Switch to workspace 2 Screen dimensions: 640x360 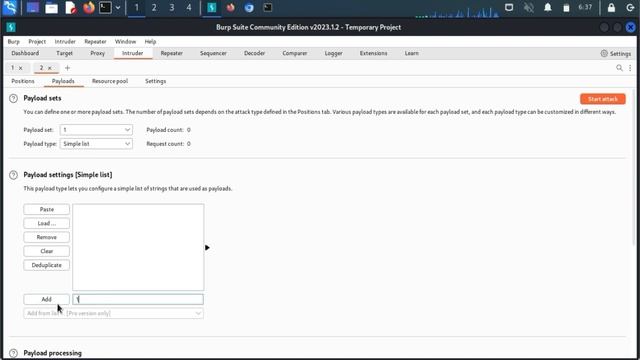tap(154, 7)
